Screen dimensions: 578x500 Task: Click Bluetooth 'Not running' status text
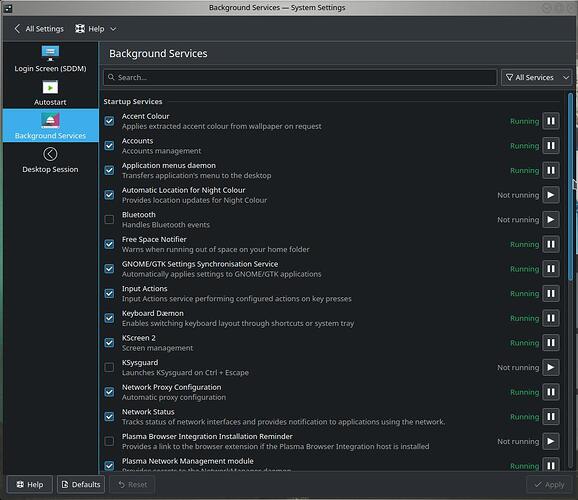[518, 220]
